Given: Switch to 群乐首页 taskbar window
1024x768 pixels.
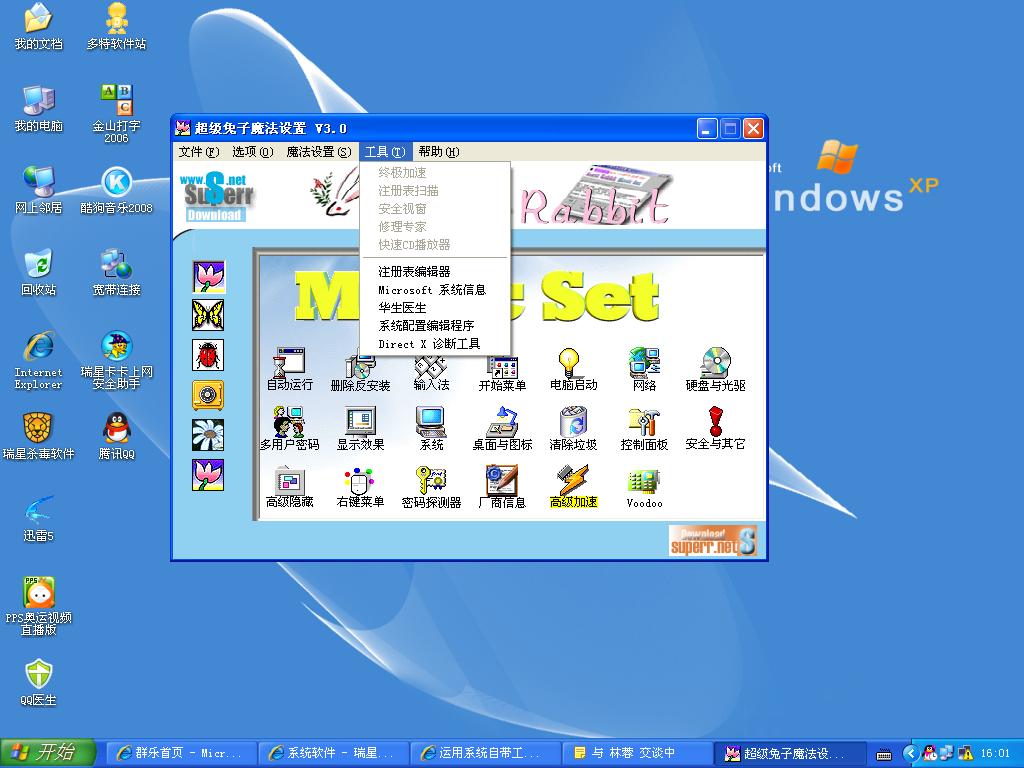Looking at the screenshot, I should click(180, 753).
